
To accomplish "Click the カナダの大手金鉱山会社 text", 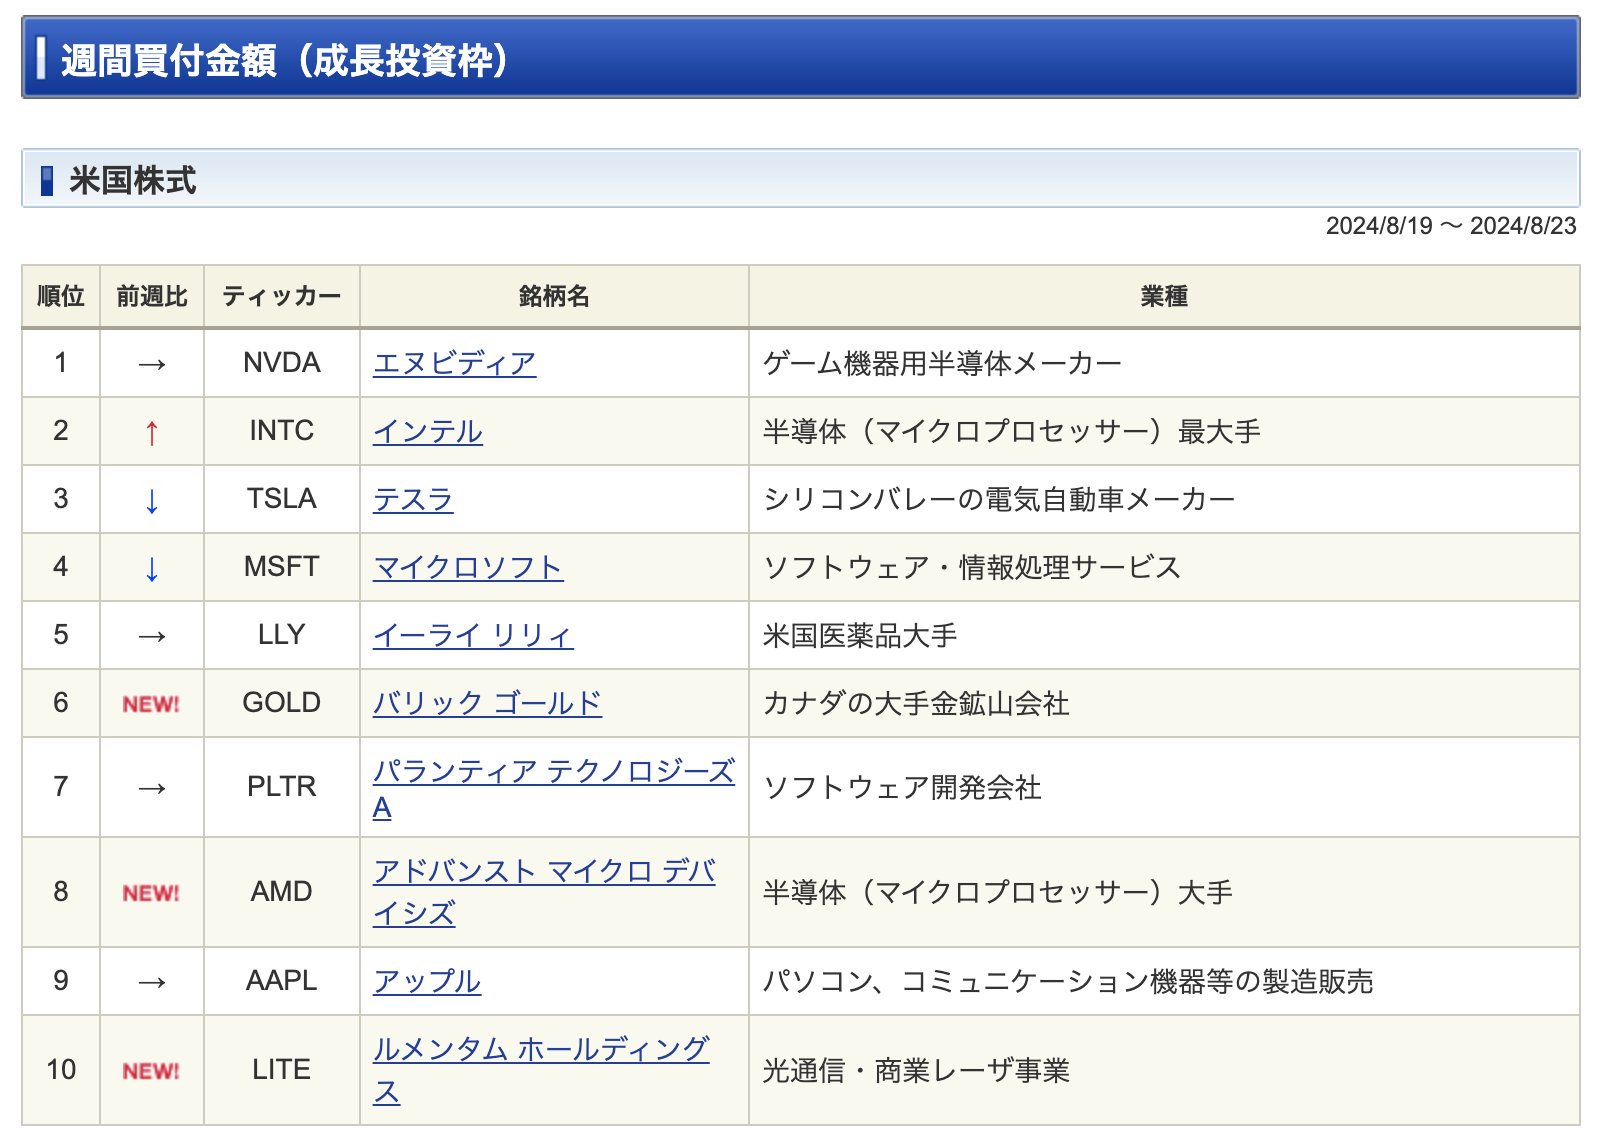I will click(x=916, y=704).
